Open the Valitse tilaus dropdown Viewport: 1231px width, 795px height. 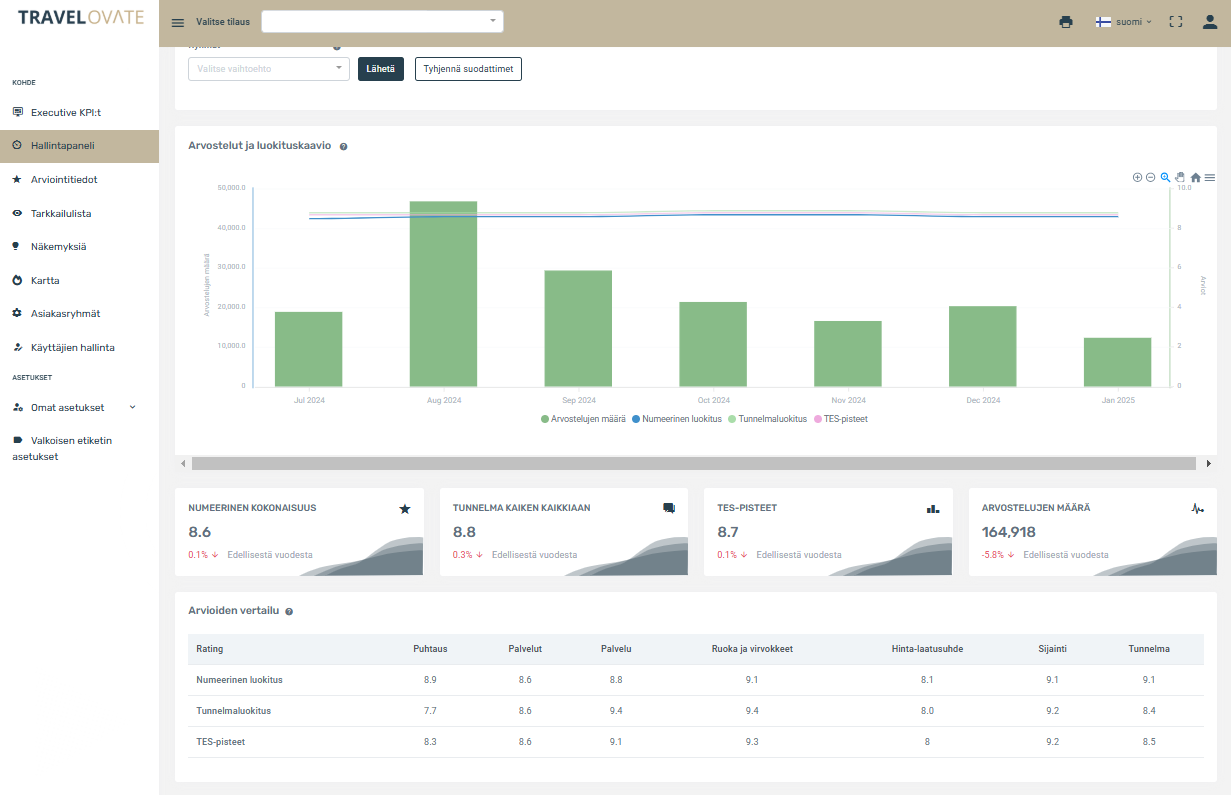(382, 22)
